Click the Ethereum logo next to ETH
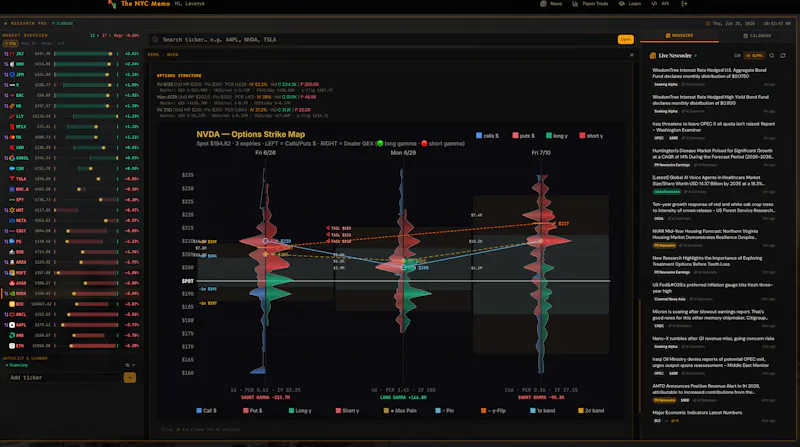Screen dimensions: 800x447 [x=12, y=345]
